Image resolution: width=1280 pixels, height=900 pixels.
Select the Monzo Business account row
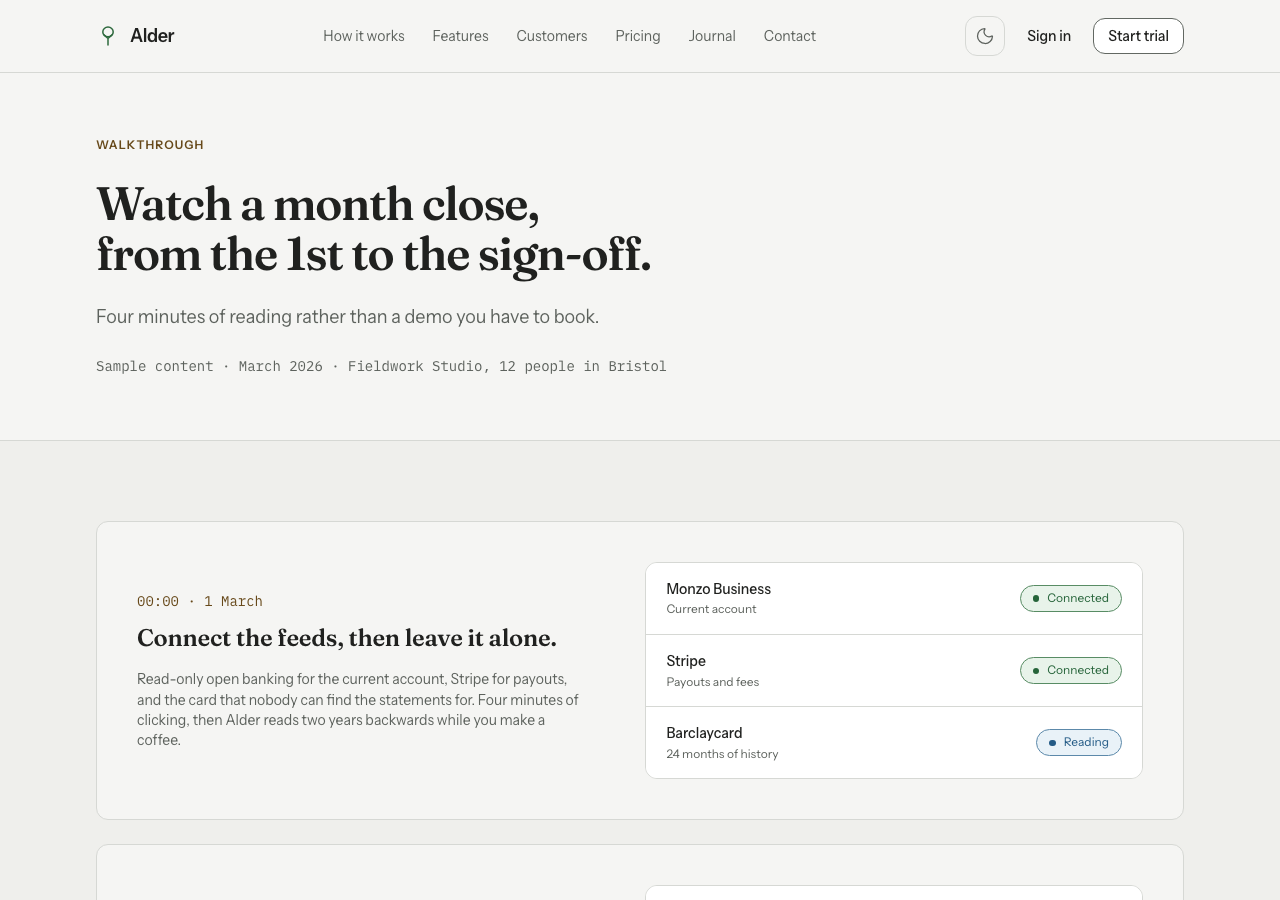pos(894,599)
